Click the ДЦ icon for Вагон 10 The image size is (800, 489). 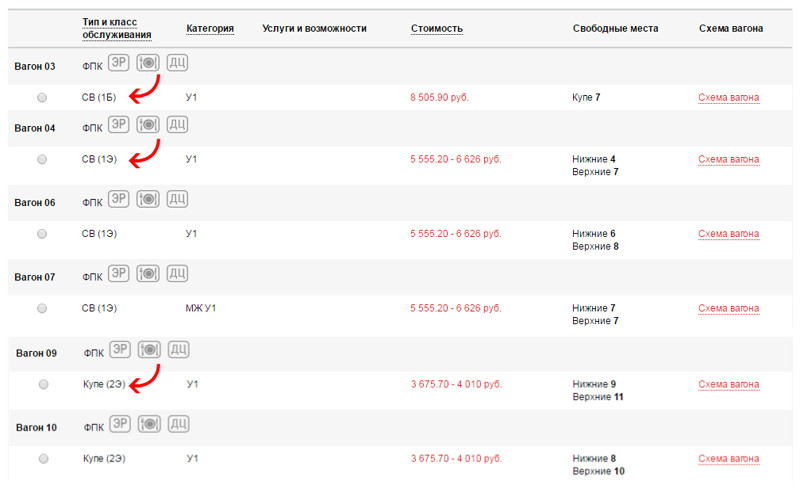[179, 424]
